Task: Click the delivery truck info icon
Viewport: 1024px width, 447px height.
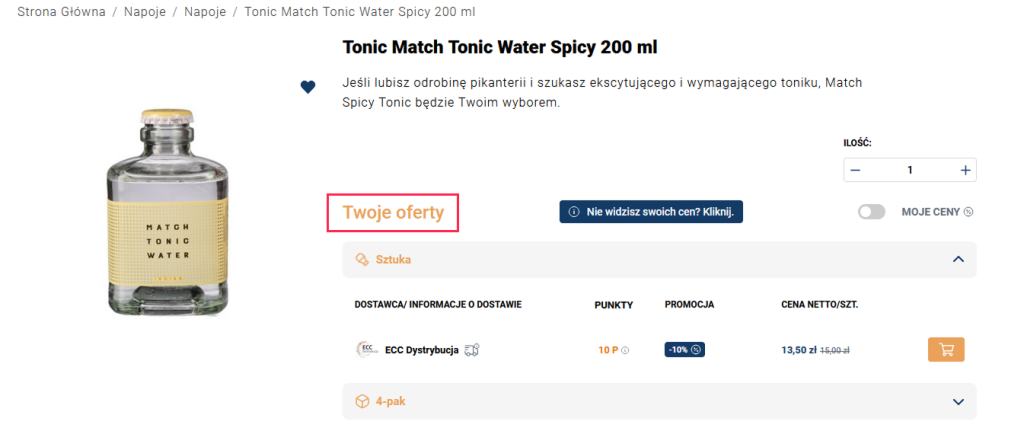Action: tap(473, 350)
